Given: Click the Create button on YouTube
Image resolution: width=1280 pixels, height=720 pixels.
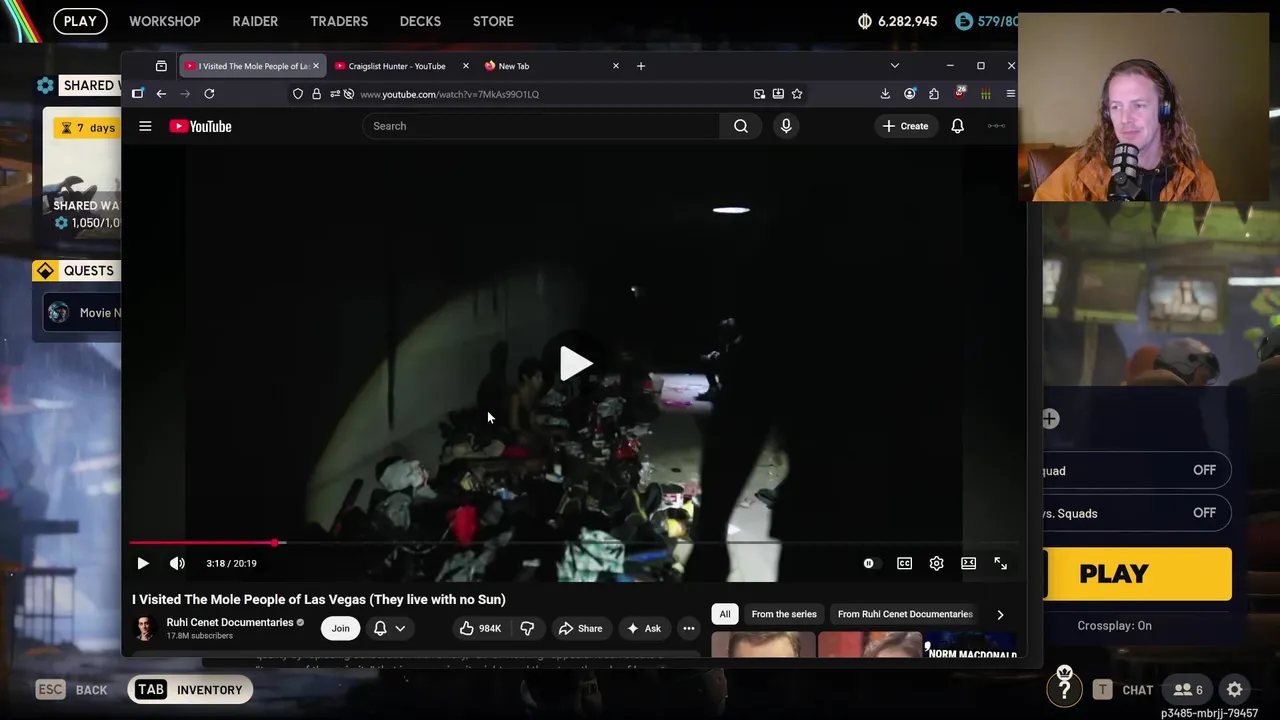Looking at the screenshot, I should (x=905, y=126).
